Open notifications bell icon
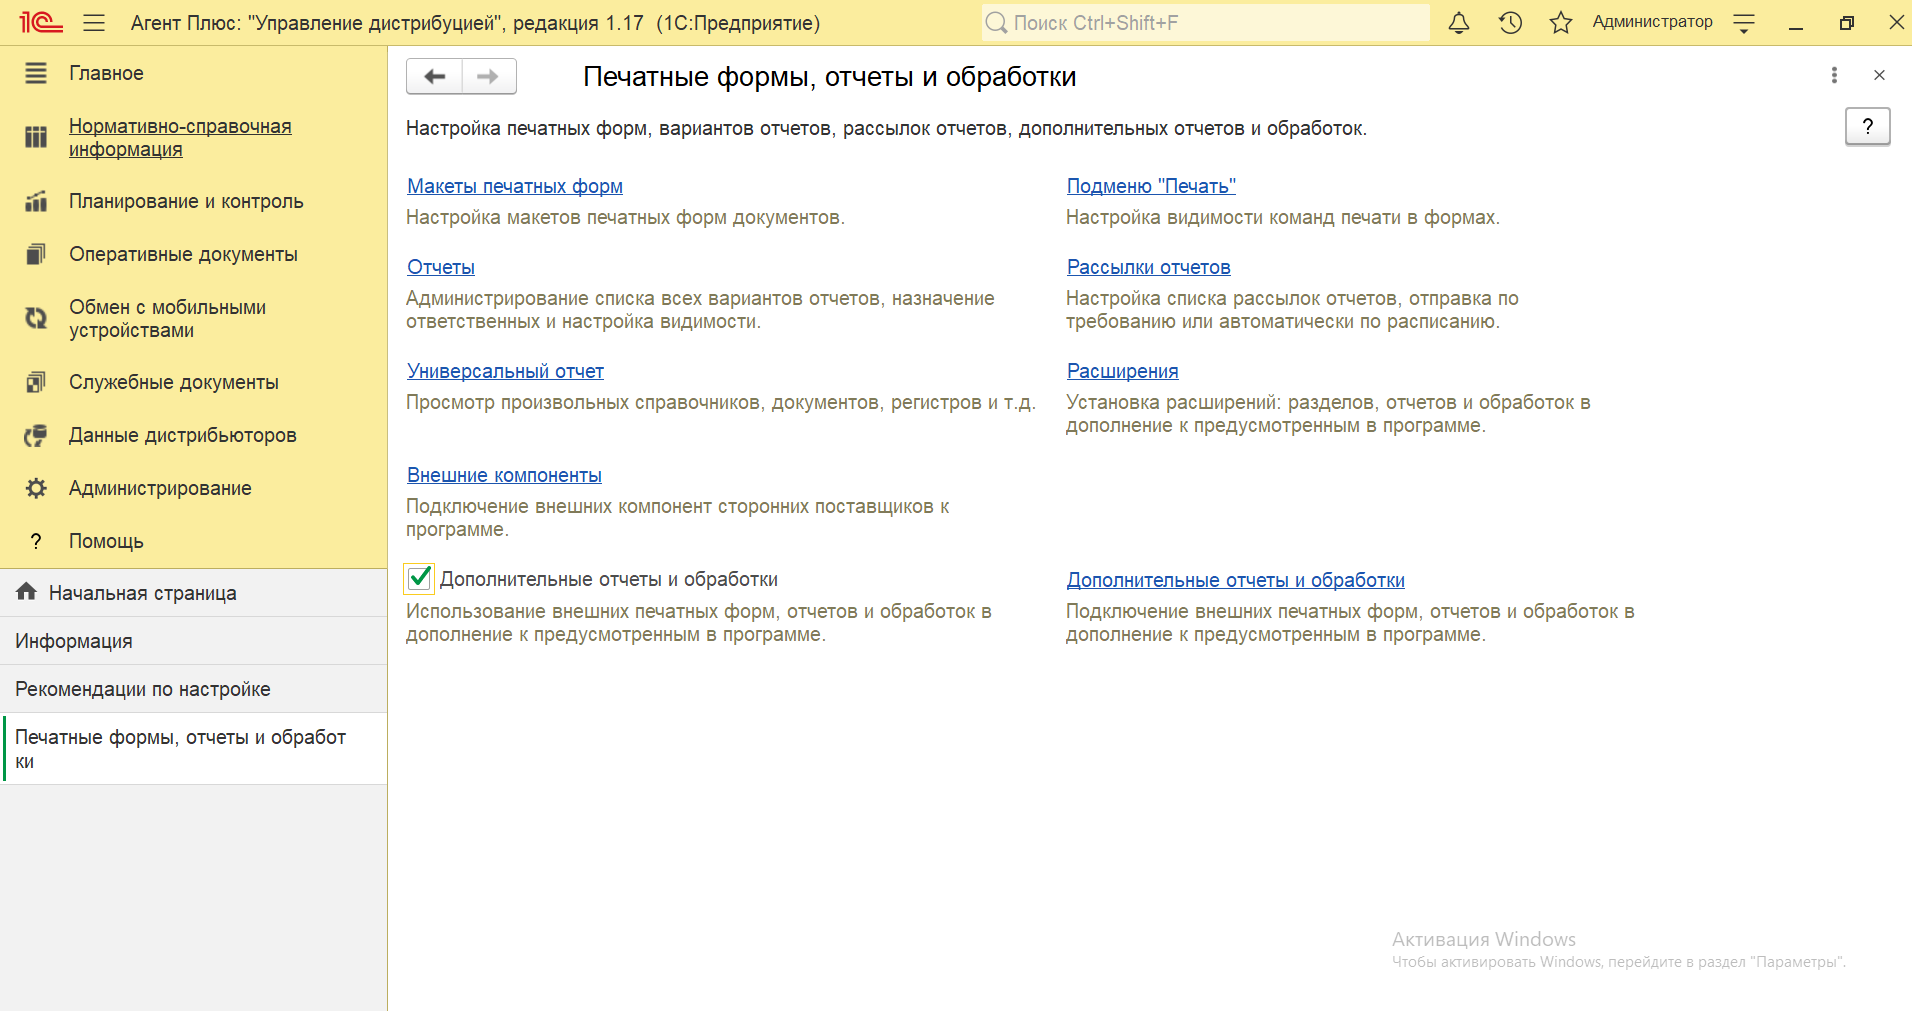This screenshot has width=1912, height=1011. pos(1459,23)
